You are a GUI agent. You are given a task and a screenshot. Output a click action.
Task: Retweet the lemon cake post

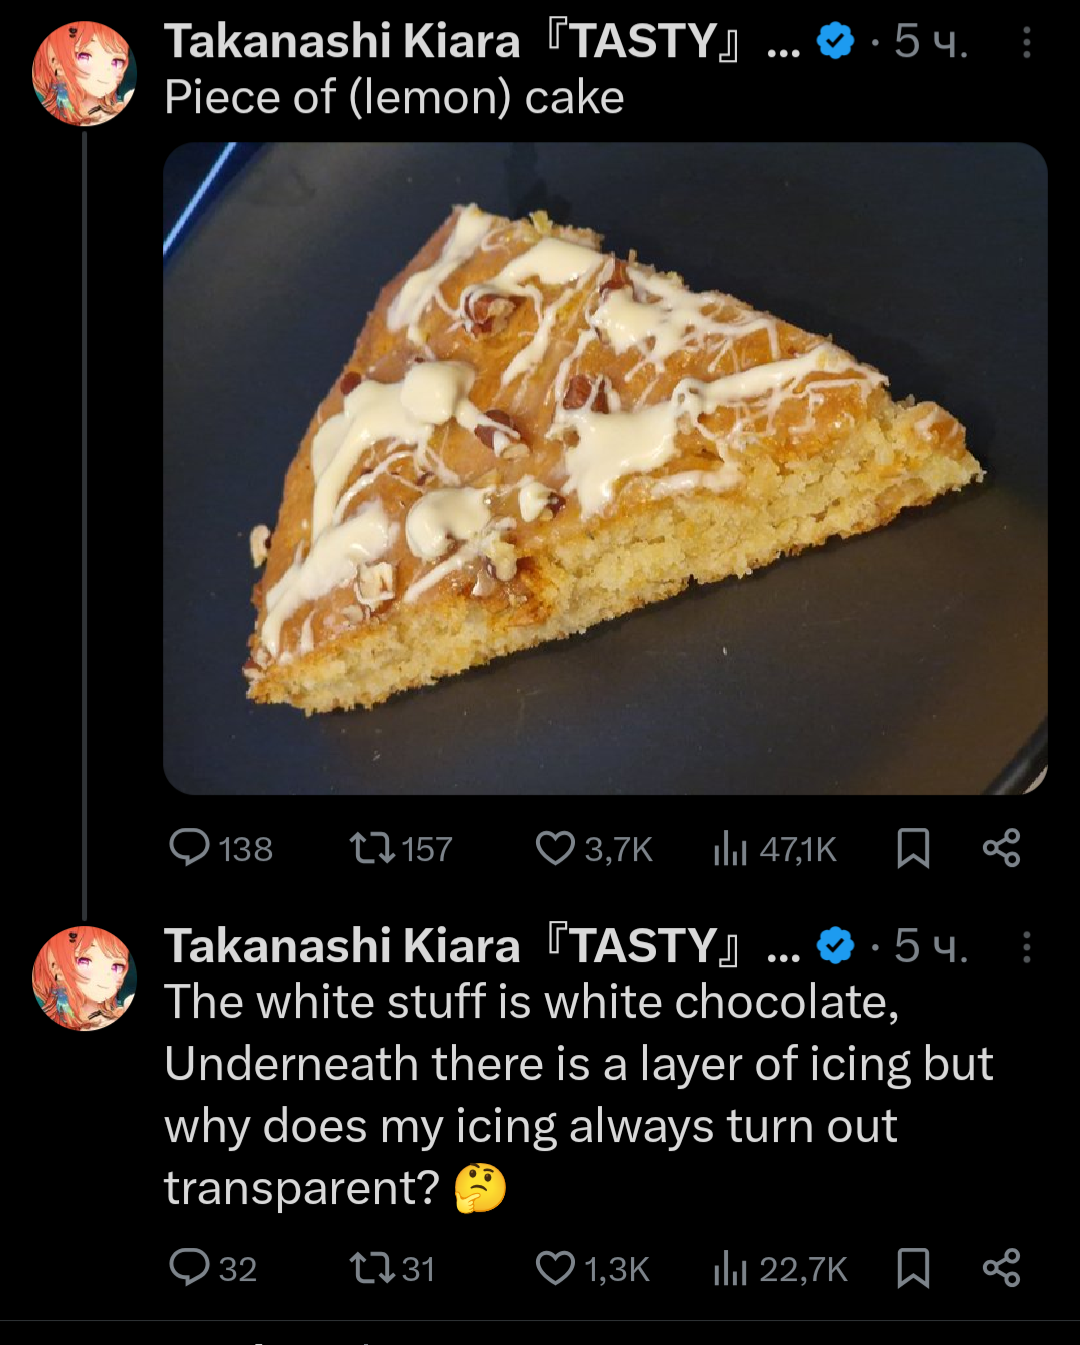(x=374, y=849)
